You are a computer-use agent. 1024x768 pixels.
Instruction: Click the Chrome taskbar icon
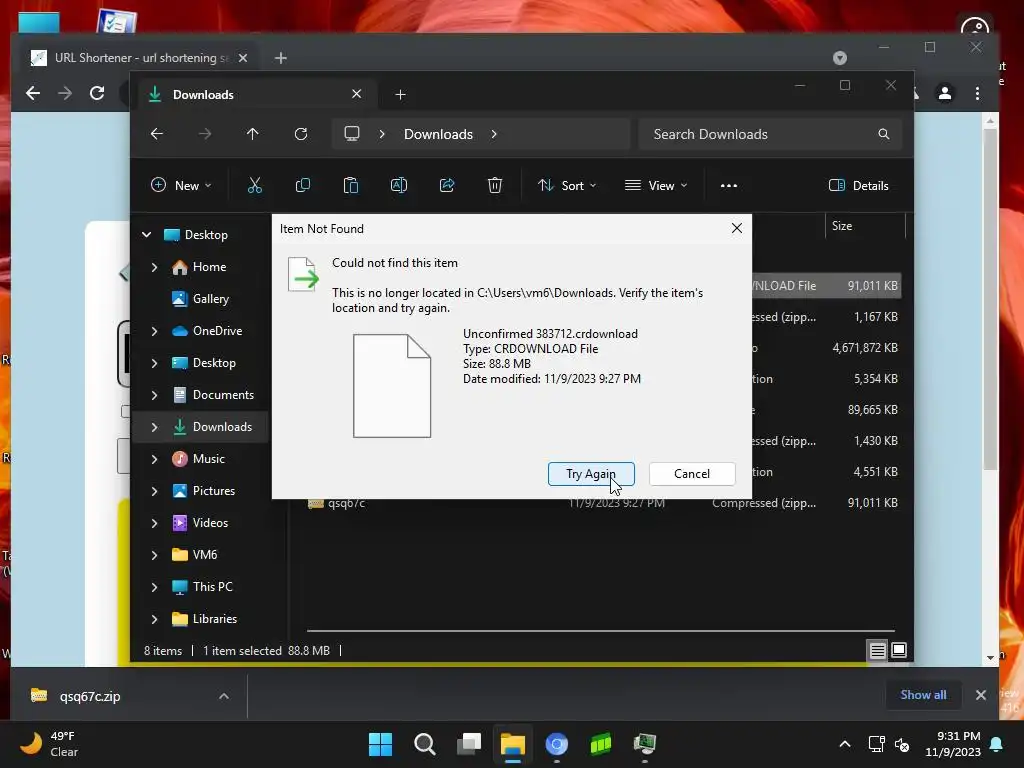click(x=556, y=744)
